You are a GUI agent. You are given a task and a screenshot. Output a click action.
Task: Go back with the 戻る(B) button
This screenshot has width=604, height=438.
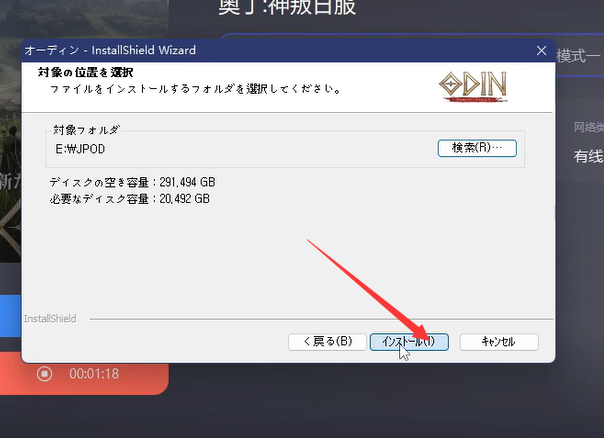coord(327,342)
